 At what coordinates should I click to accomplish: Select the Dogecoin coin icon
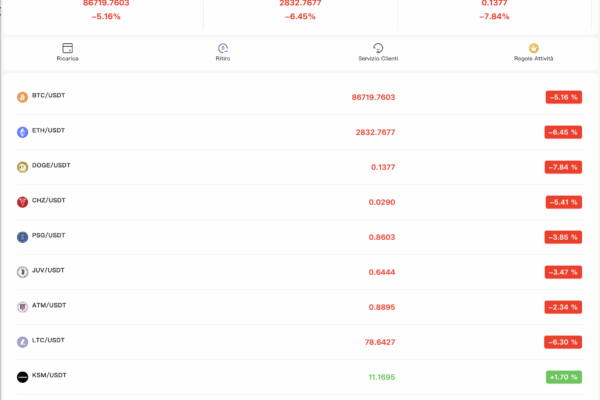tap(23, 167)
